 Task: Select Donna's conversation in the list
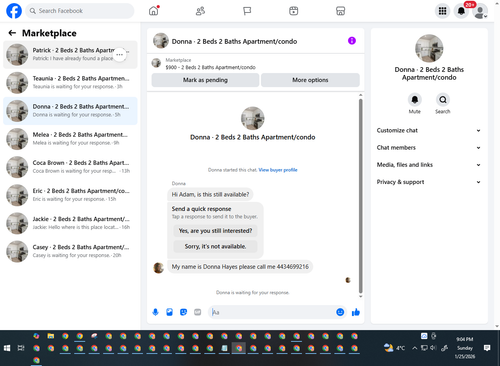click(x=70, y=111)
